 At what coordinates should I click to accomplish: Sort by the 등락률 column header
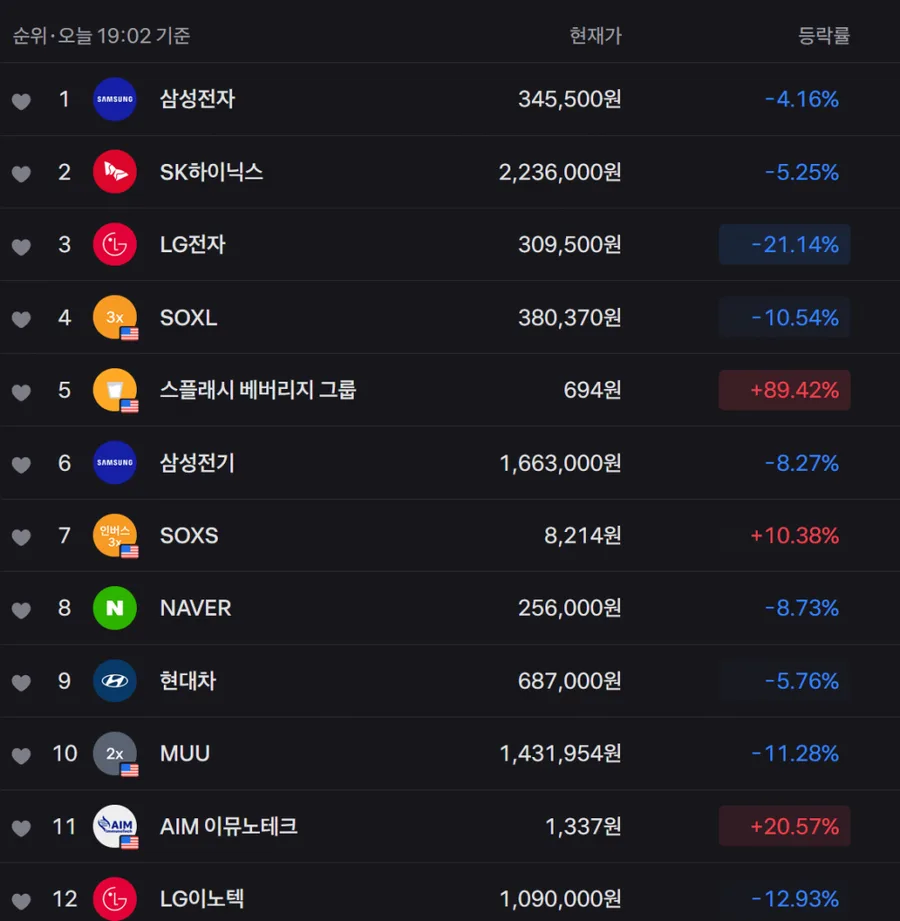tap(824, 36)
